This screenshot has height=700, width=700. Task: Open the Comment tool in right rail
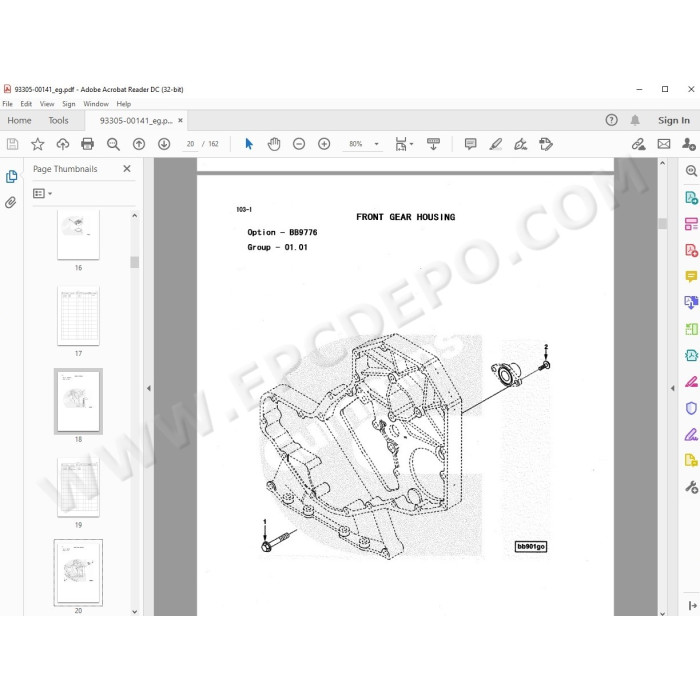tap(691, 276)
